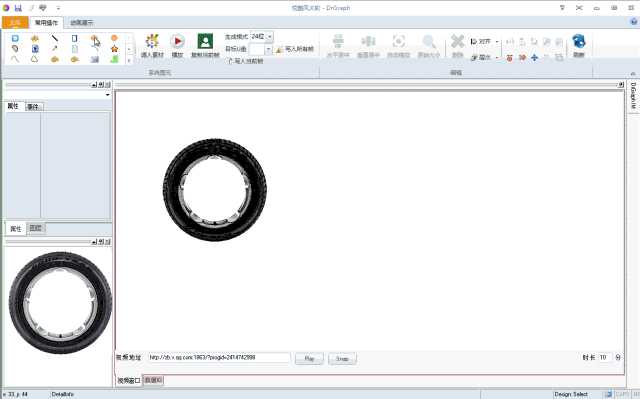Pin the preview panel at bottom left
The image size is (640, 399).
pos(101,242)
